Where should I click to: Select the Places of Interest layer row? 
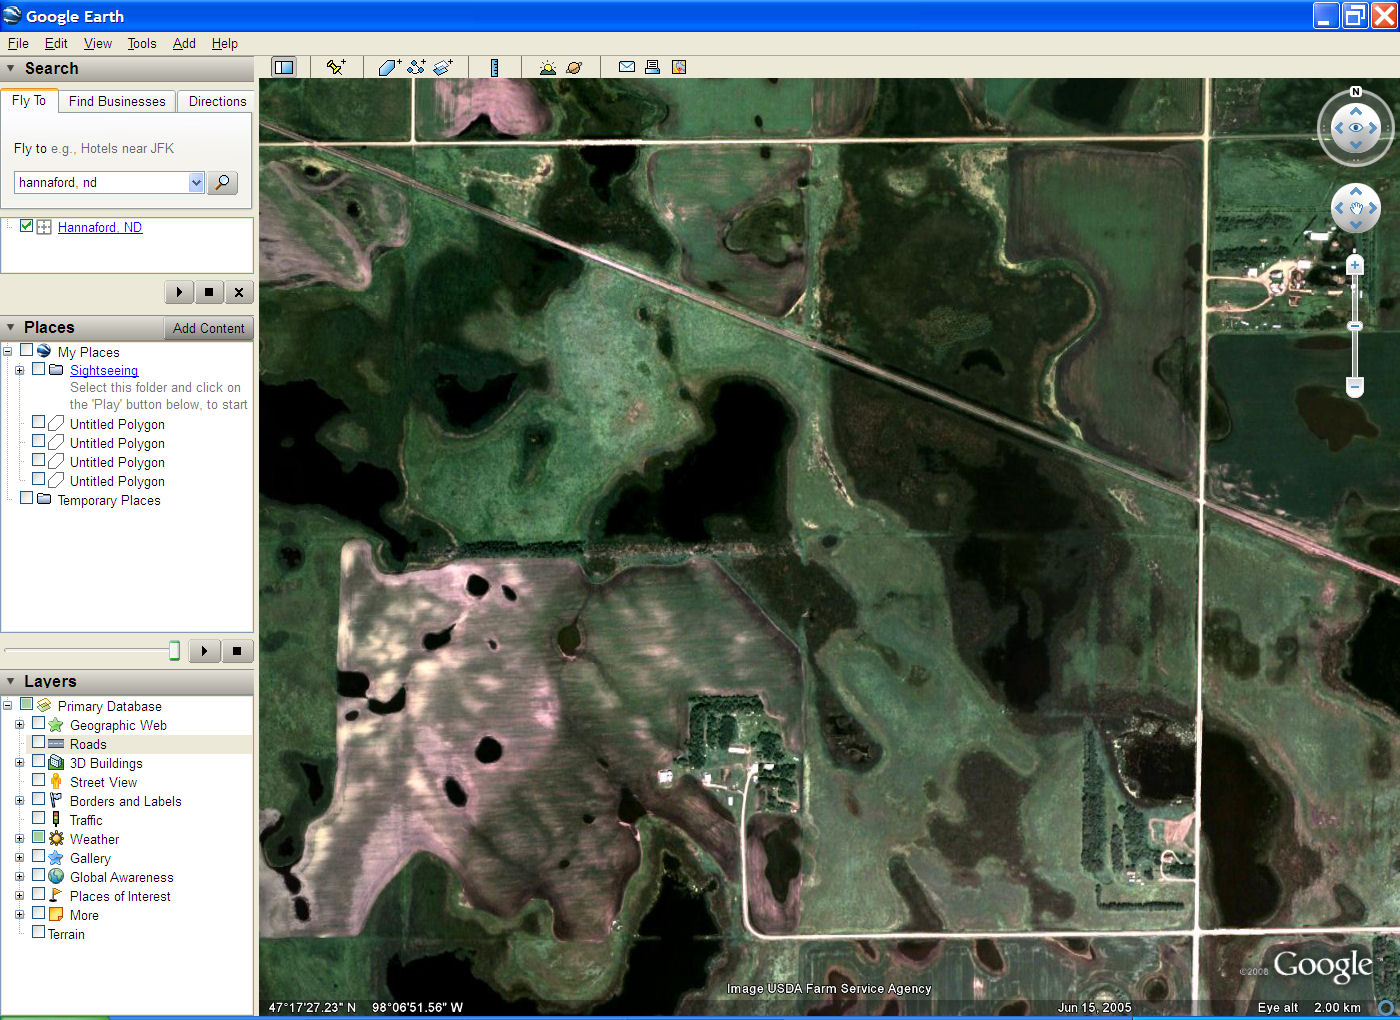pos(120,896)
